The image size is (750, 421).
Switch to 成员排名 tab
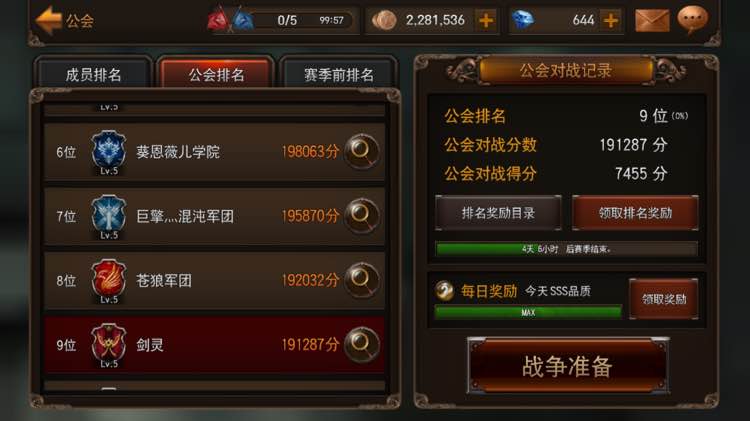(x=93, y=73)
